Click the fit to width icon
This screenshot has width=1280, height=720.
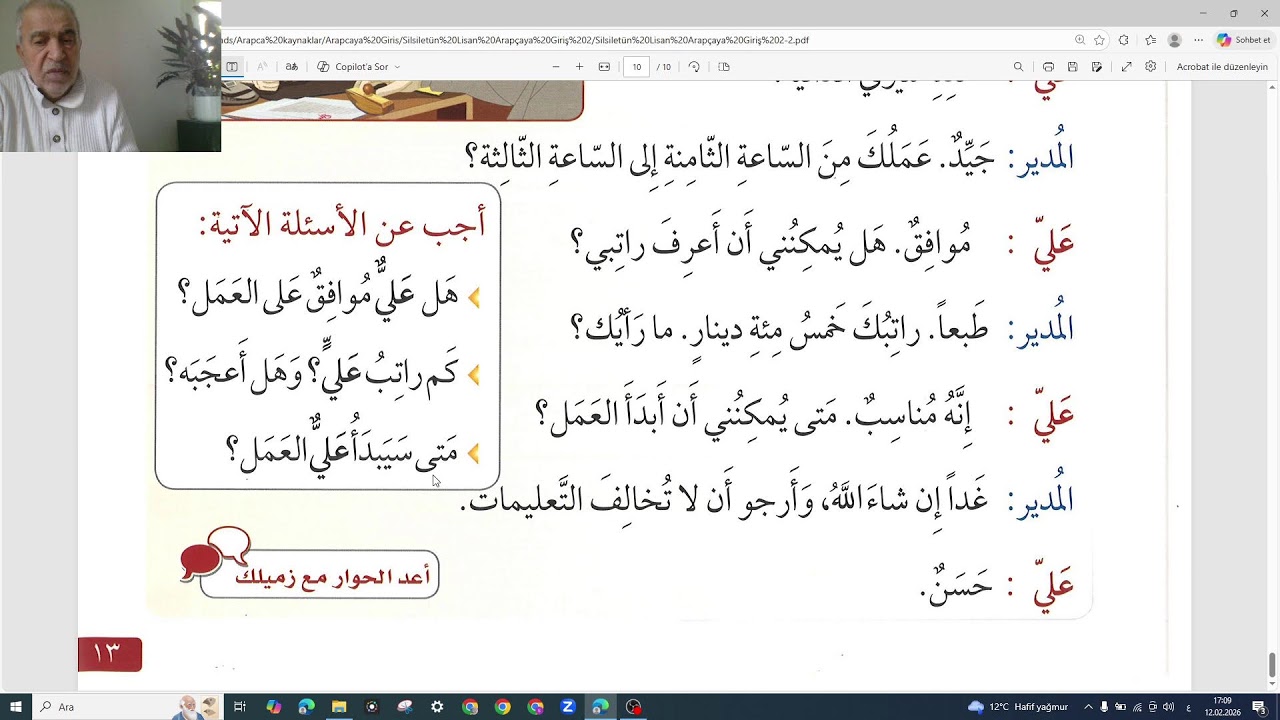(604, 67)
